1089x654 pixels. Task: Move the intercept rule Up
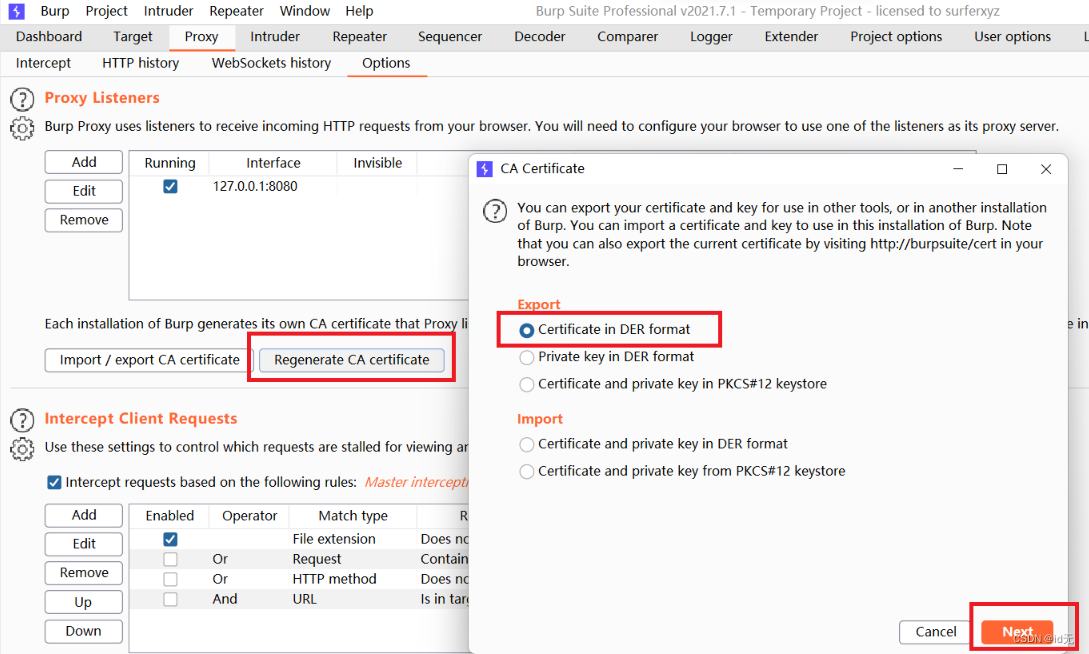[84, 602]
